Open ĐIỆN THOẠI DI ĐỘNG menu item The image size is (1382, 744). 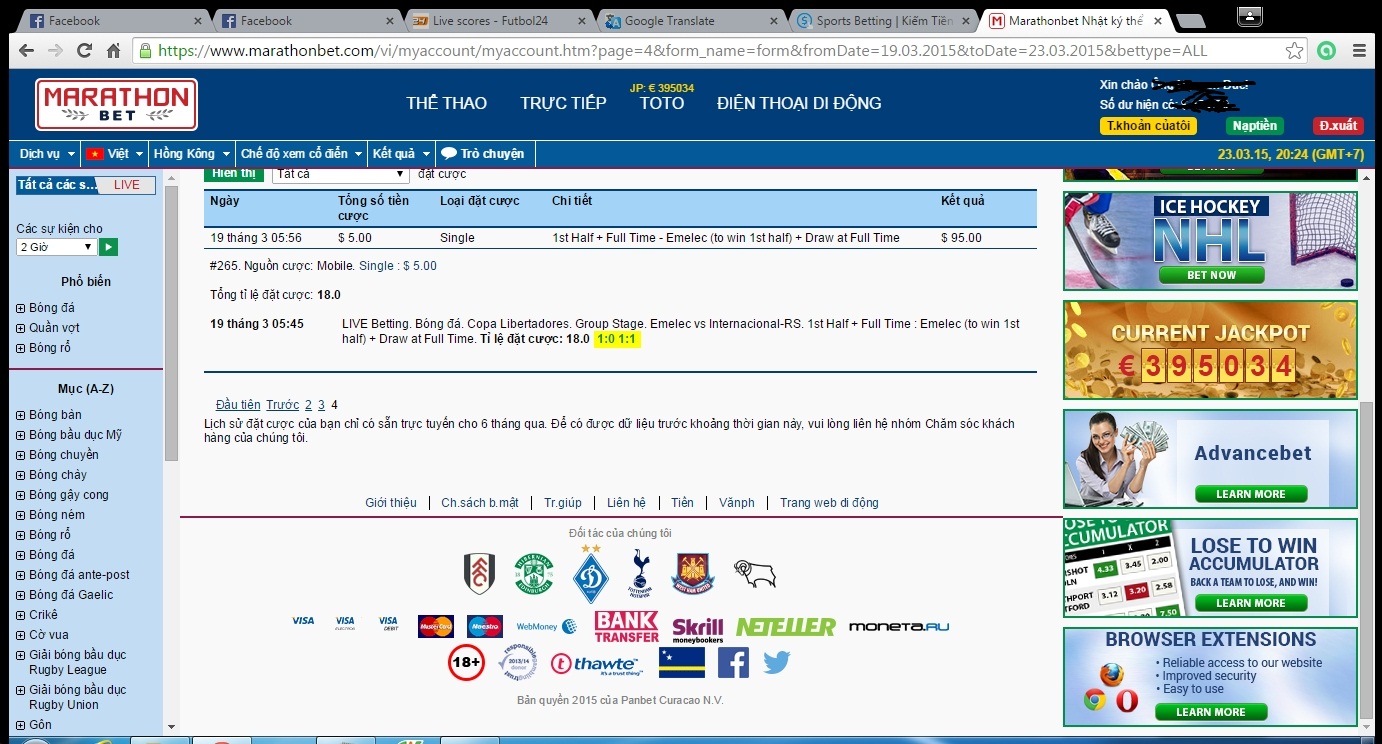(799, 103)
